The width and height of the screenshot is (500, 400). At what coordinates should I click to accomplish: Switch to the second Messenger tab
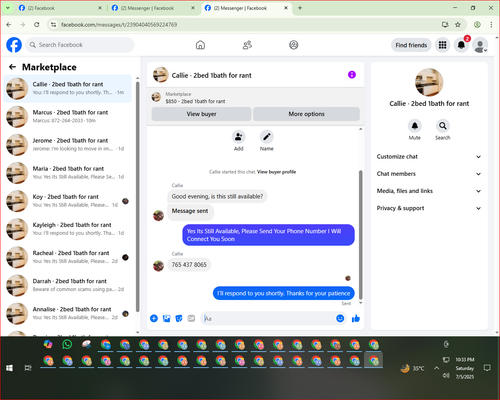click(153, 8)
